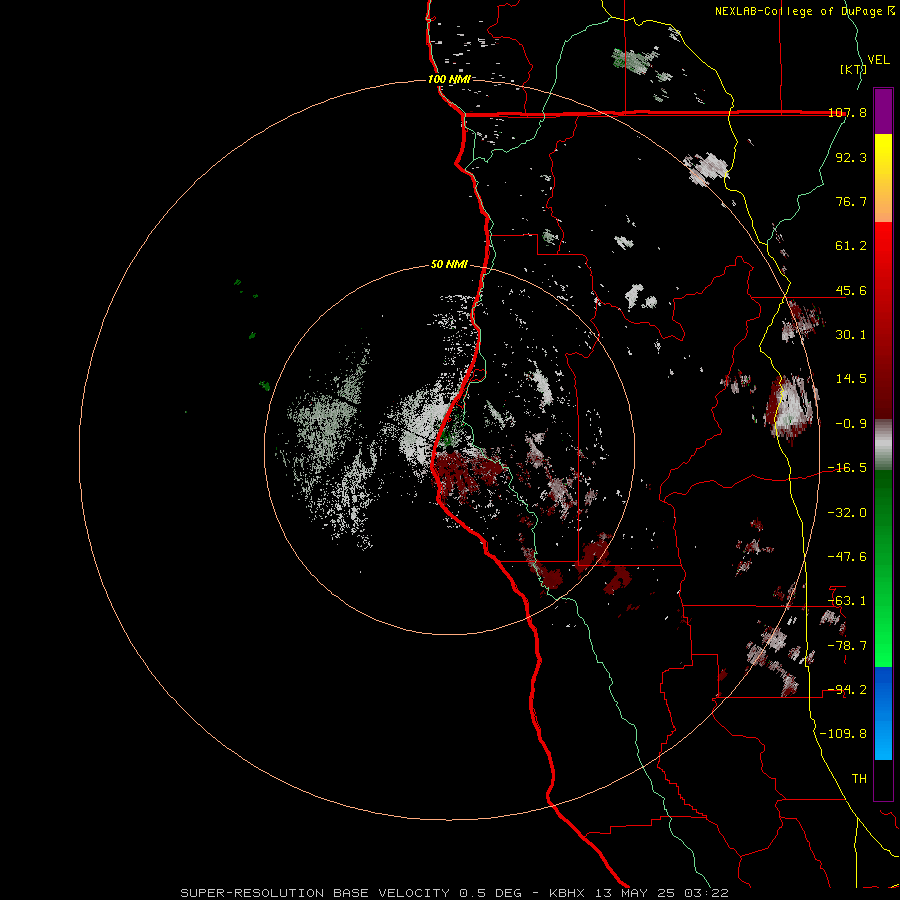Click the -16.5 legend value

coord(847,468)
